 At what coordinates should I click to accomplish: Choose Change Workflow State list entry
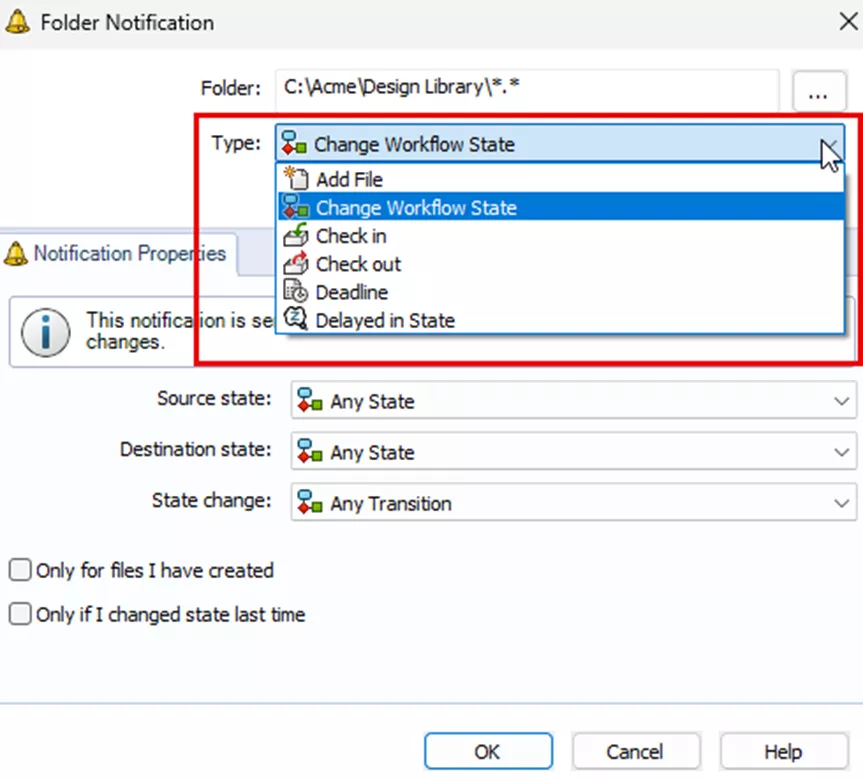click(x=560, y=207)
